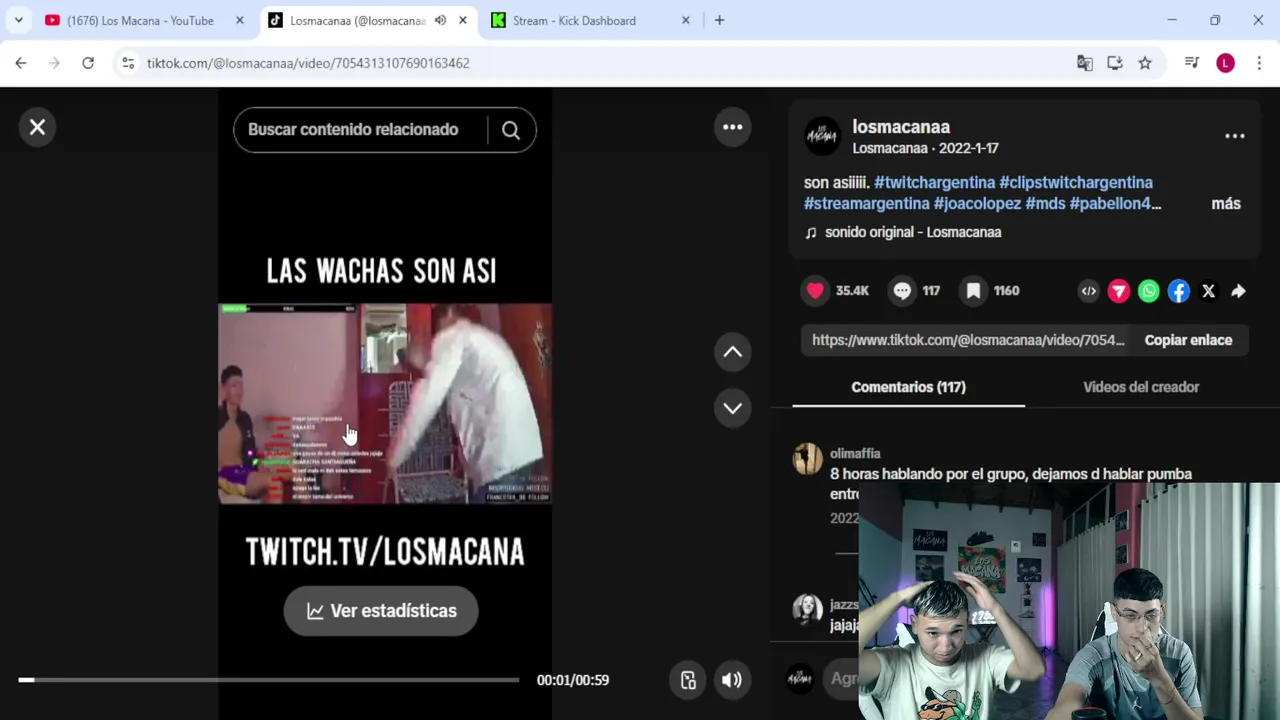Select the Losmacanaa TikTok tab

click(x=358, y=20)
